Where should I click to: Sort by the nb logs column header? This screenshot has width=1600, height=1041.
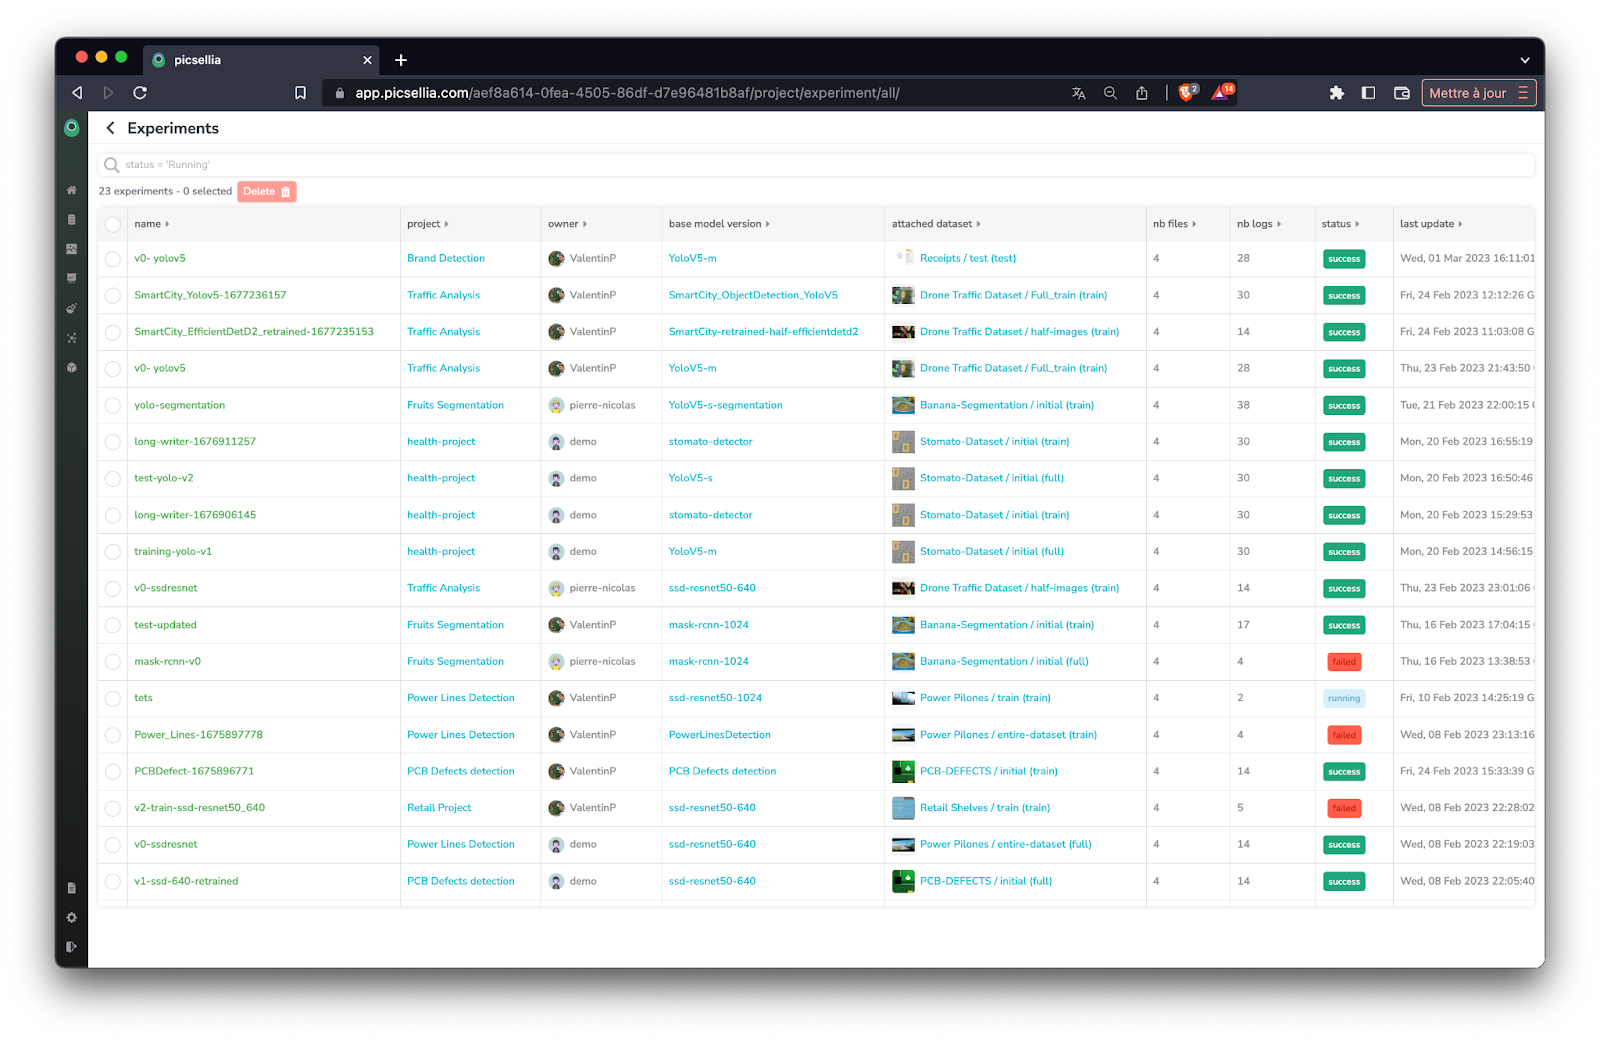1259,224
